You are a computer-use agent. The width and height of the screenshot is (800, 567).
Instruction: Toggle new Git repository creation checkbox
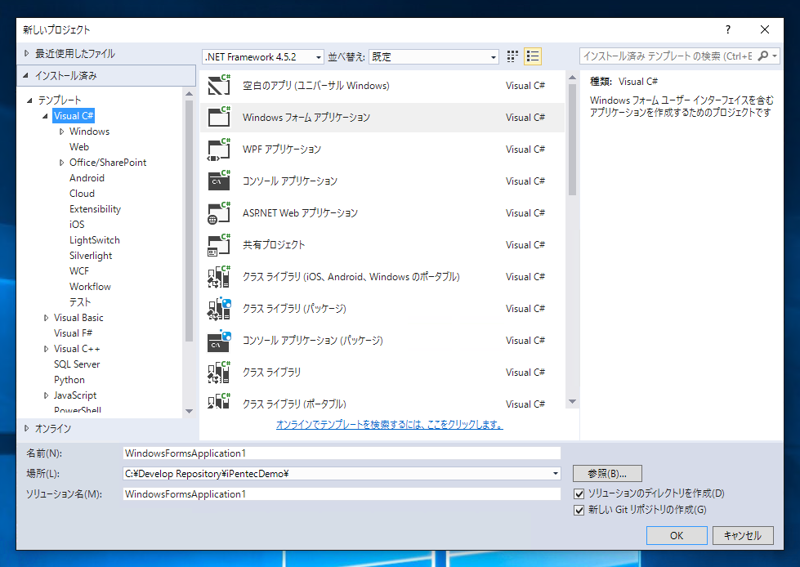pyautogui.click(x=579, y=510)
